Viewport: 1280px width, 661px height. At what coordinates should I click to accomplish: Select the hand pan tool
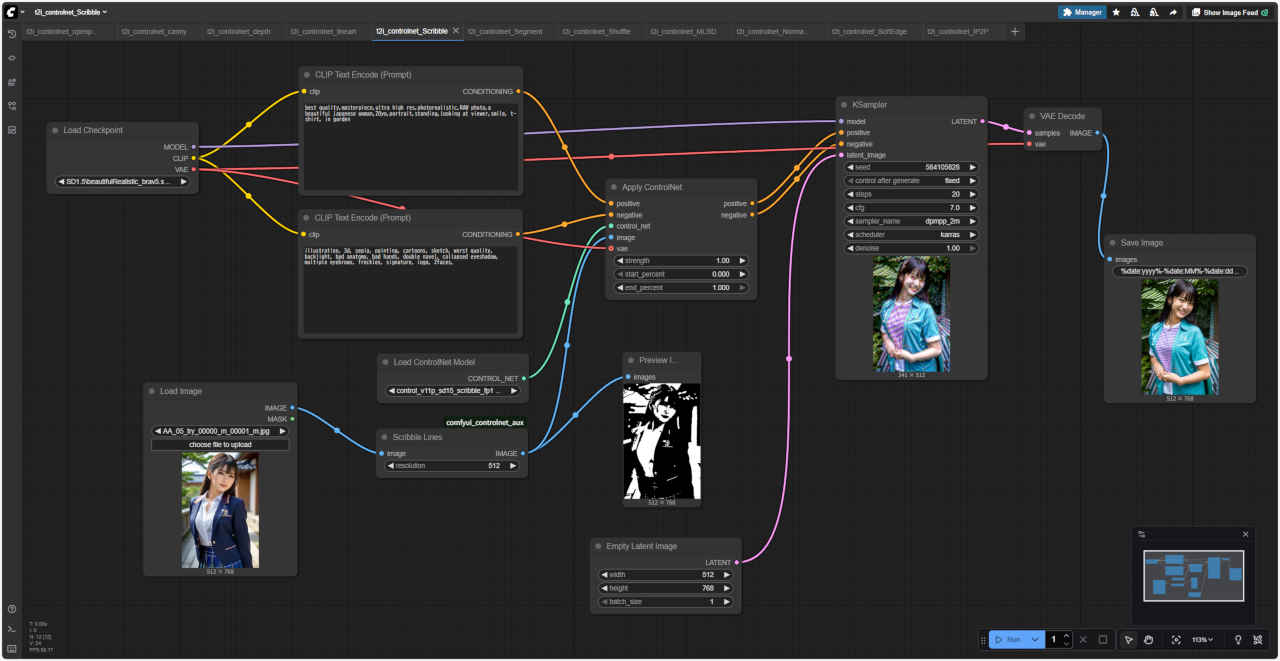point(1149,640)
